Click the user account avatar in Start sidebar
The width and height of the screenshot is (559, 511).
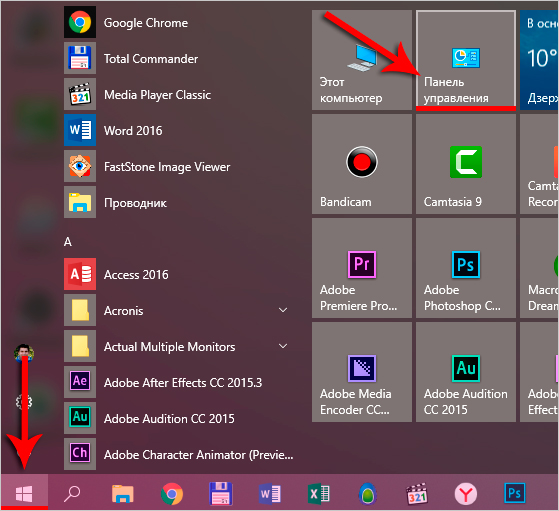point(24,353)
